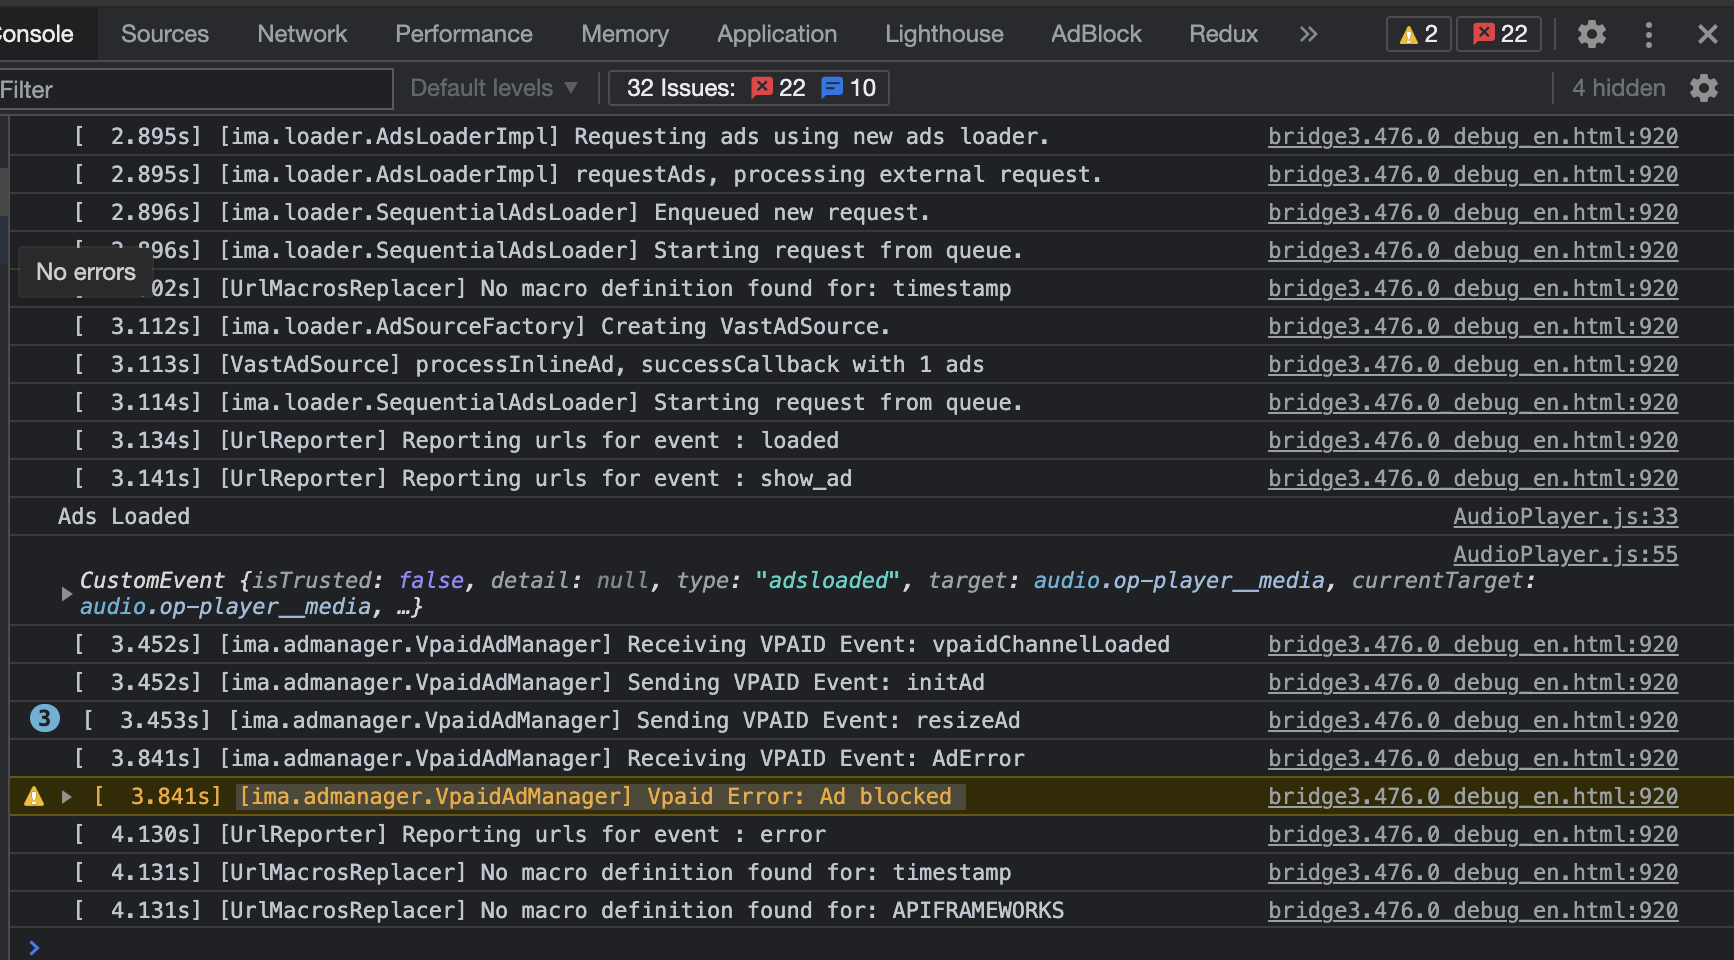
Task: Click the 4 hidden messages label
Action: coord(1618,88)
